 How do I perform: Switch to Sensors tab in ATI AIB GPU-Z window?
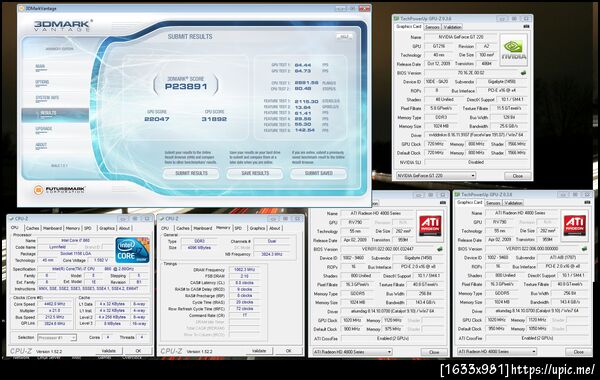click(x=493, y=203)
